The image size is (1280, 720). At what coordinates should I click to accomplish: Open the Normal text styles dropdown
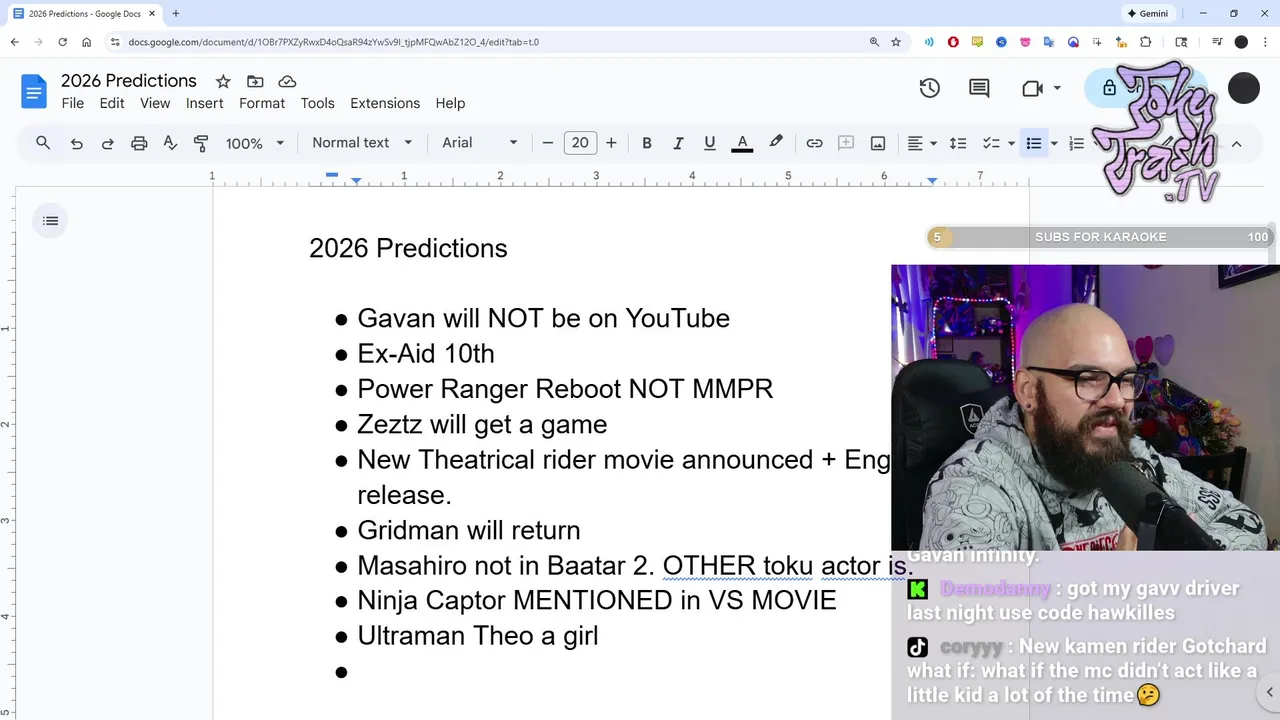pyautogui.click(x=362, y=143)
